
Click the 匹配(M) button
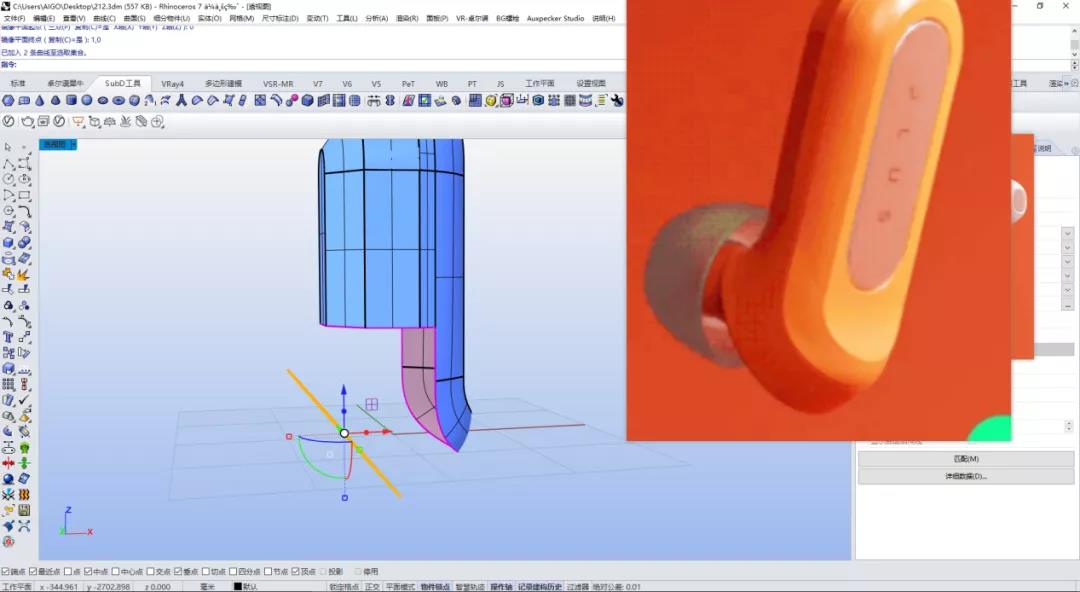click(966, 459)
